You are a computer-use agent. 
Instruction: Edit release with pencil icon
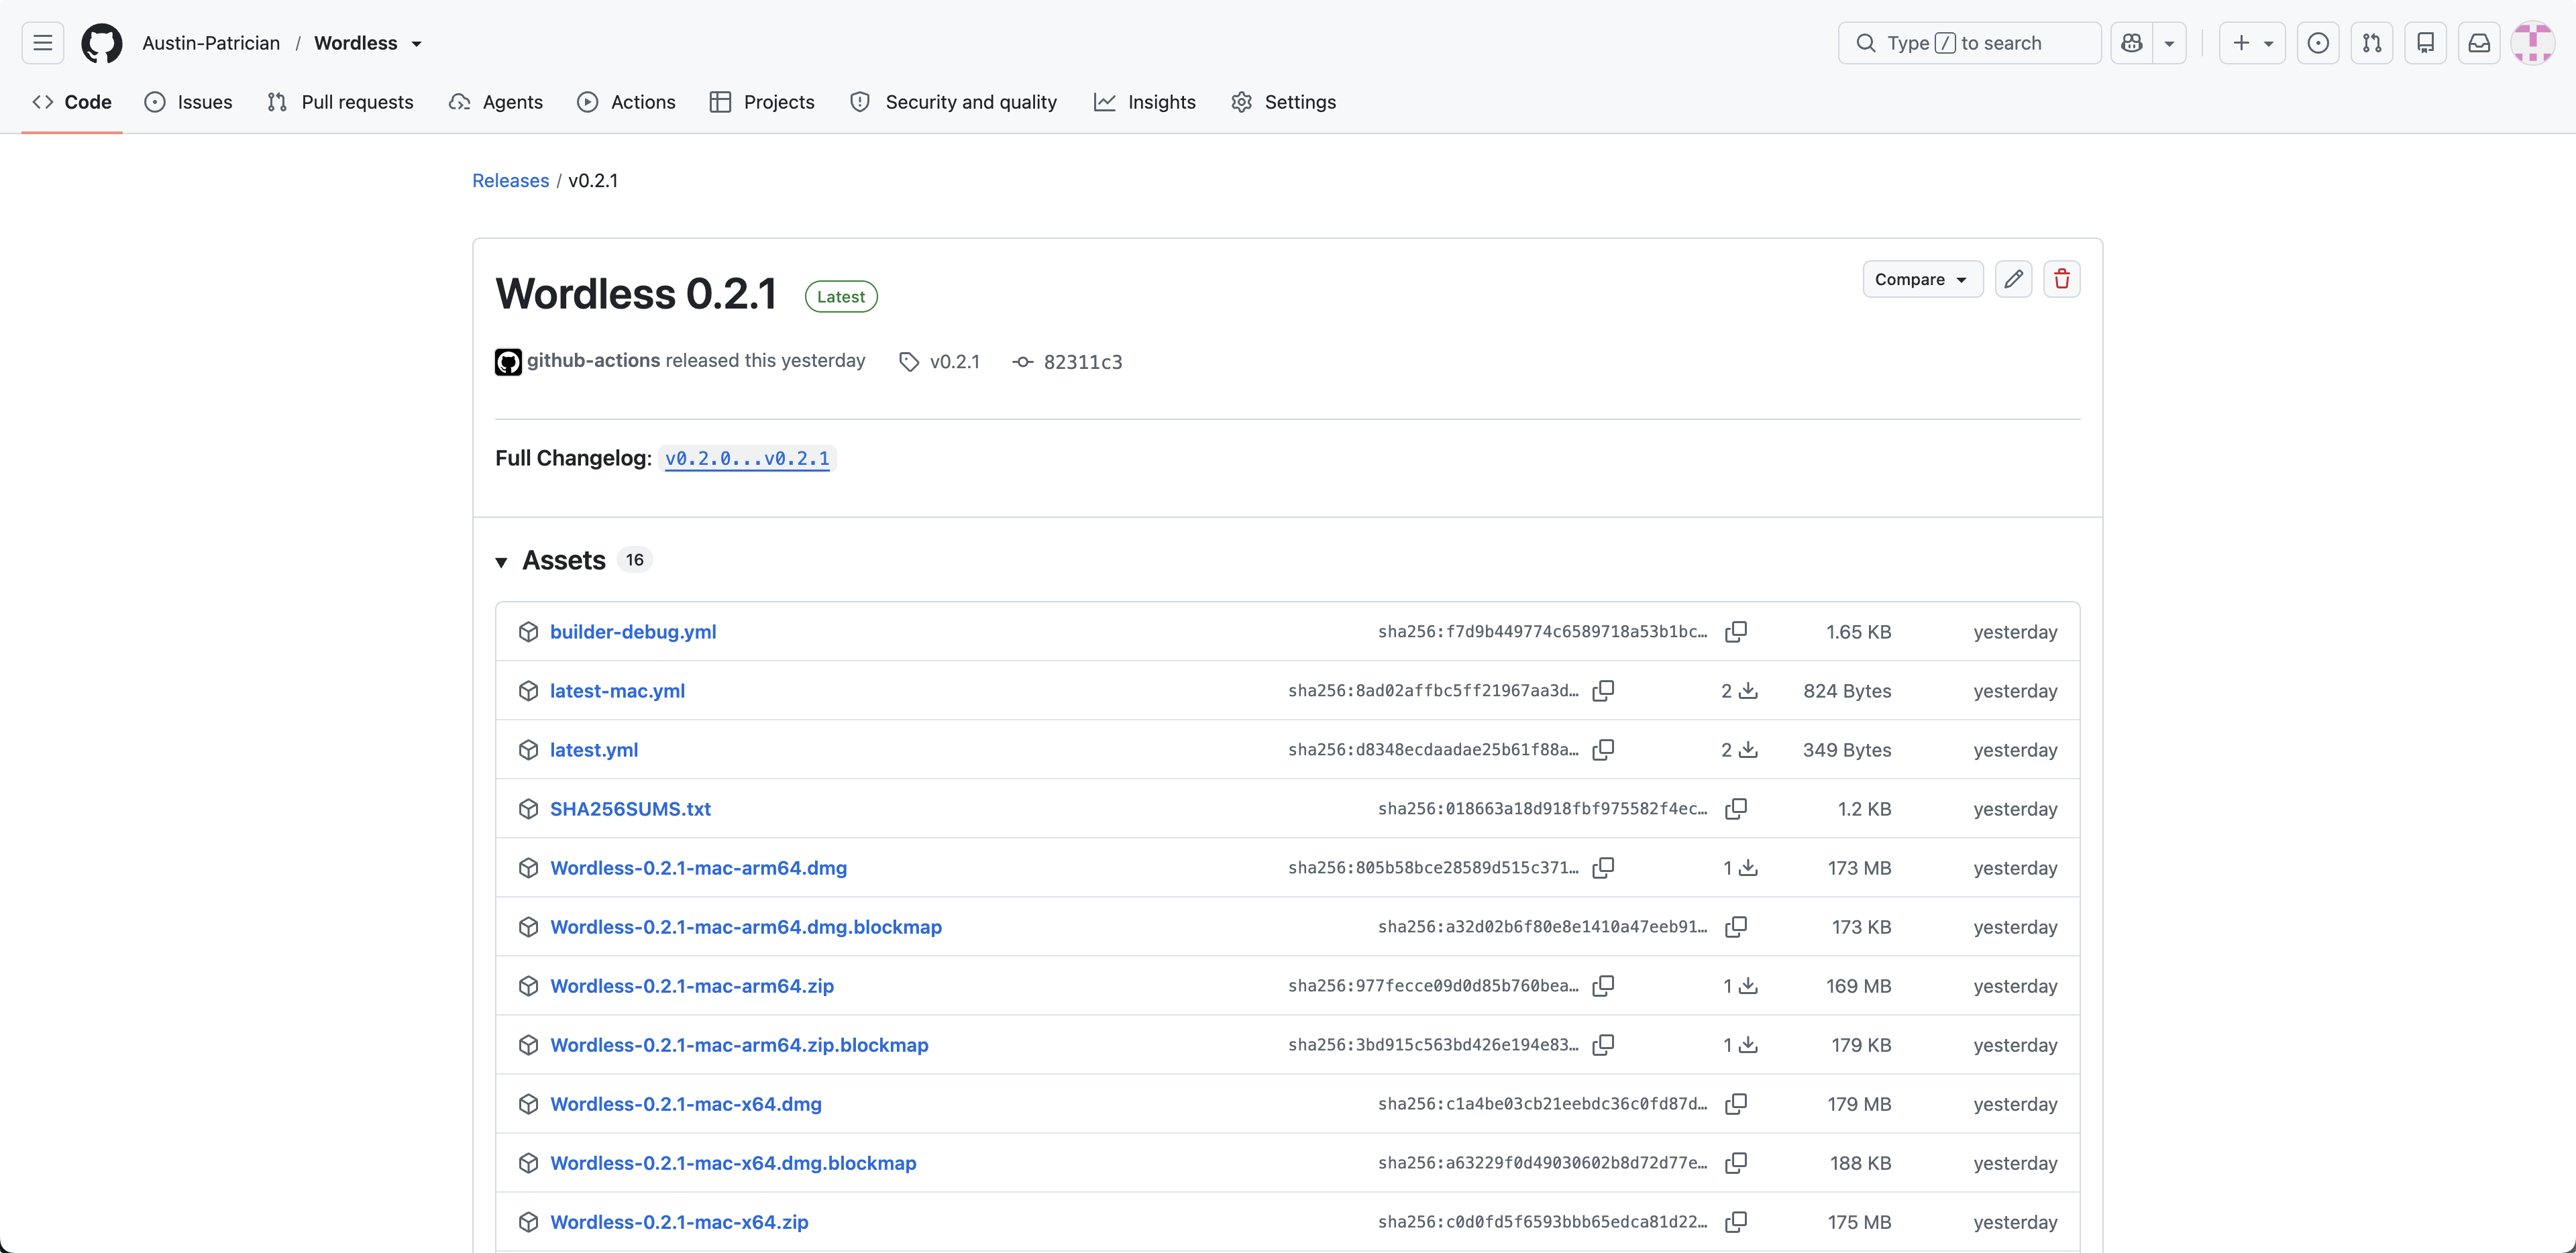point(2013,279)
